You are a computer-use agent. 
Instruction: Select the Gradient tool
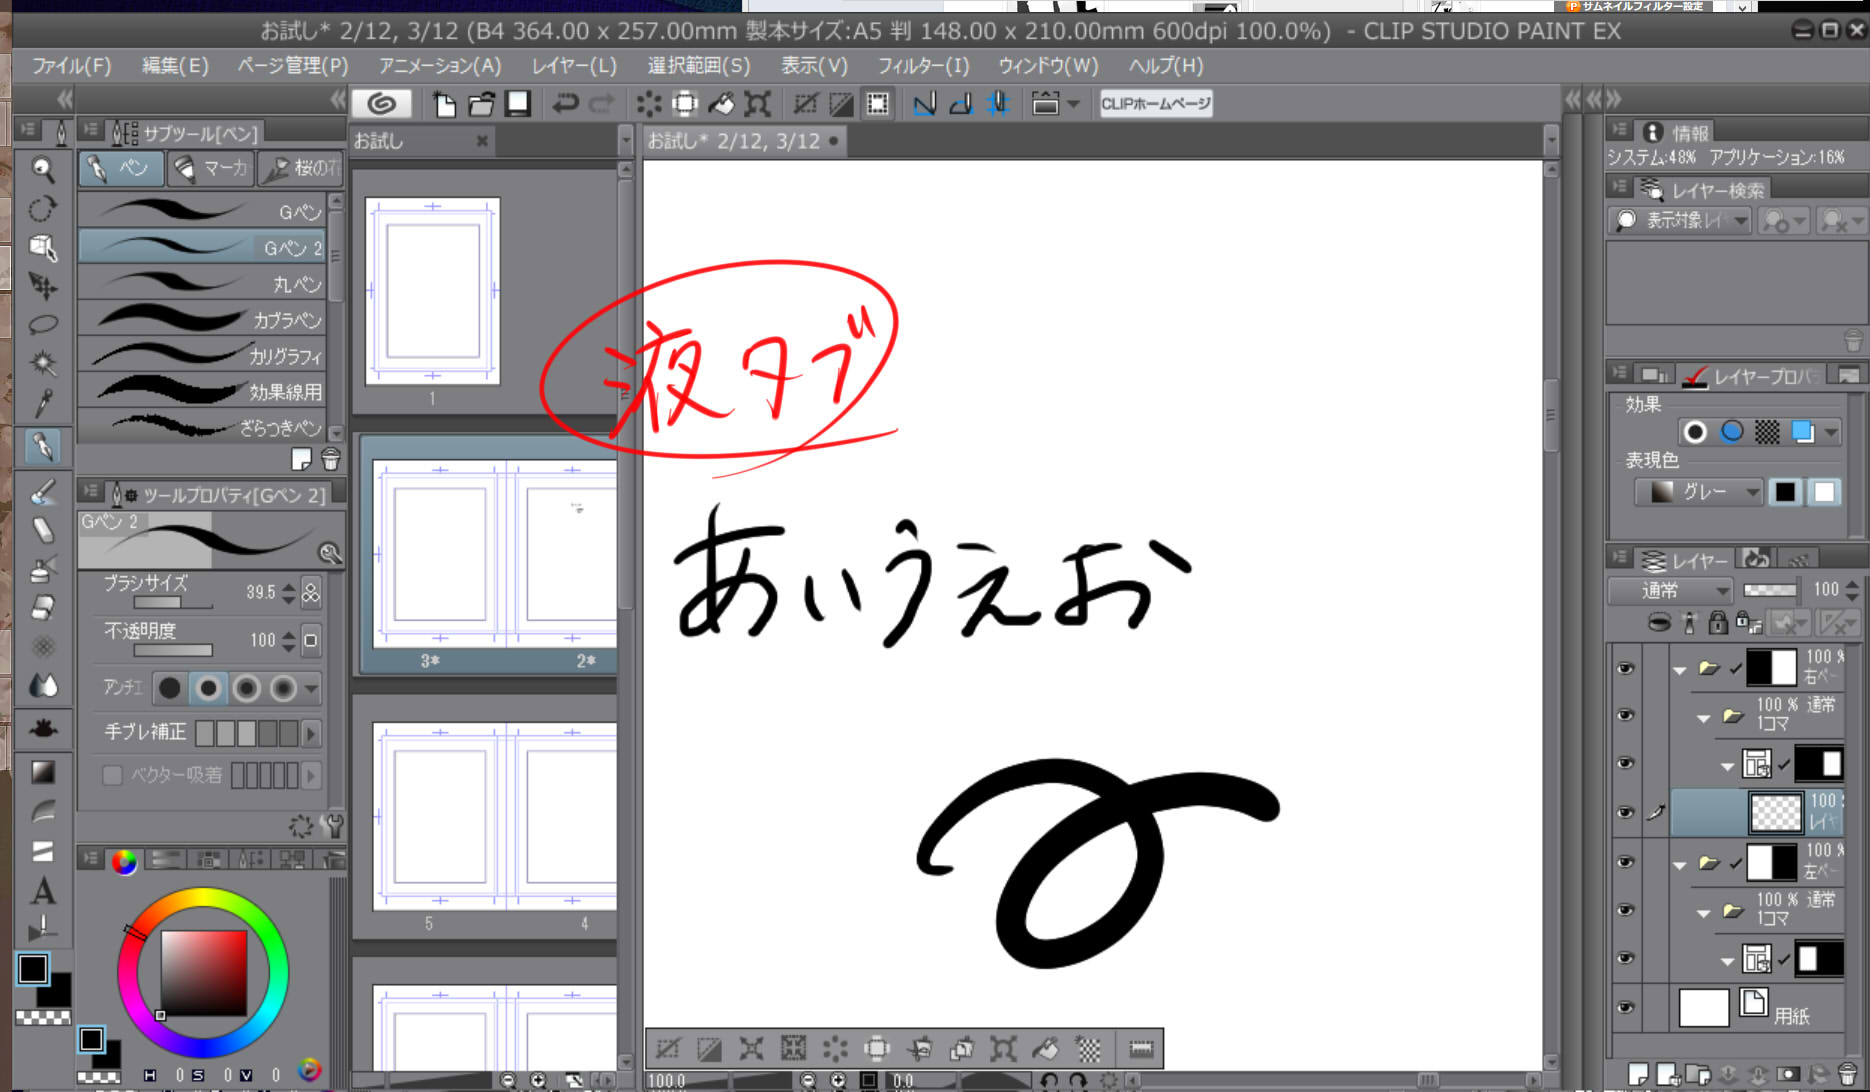click(x=43, y=772)
